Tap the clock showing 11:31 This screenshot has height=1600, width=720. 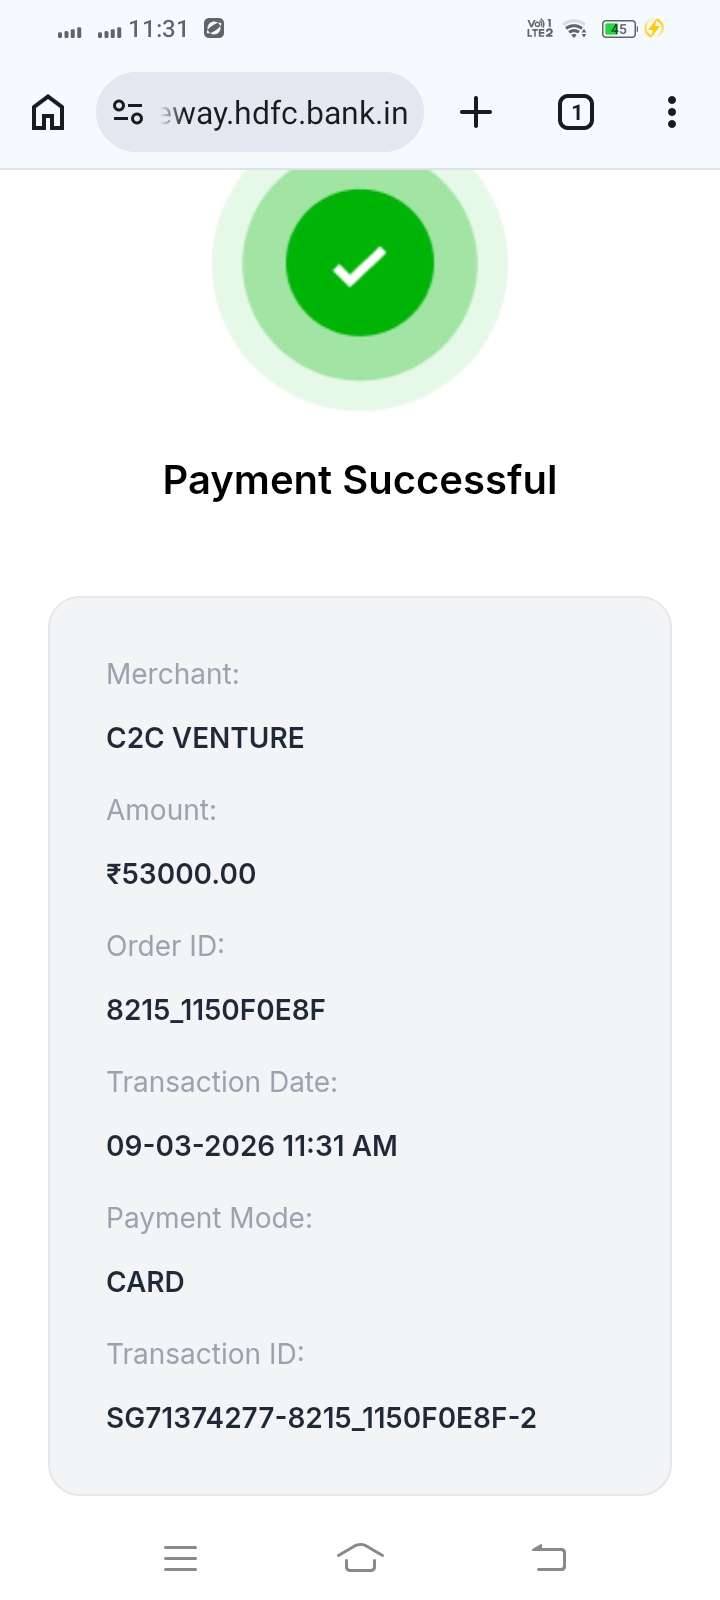158,29
